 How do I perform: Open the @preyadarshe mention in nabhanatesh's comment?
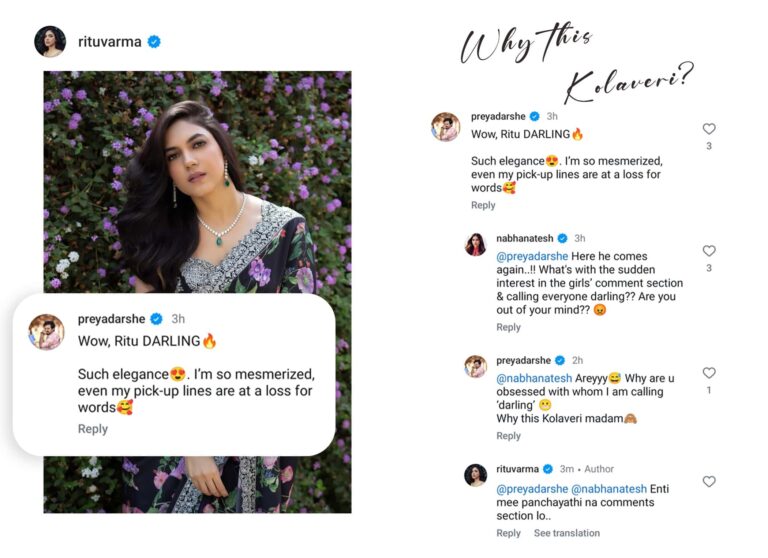coord(533,257)
